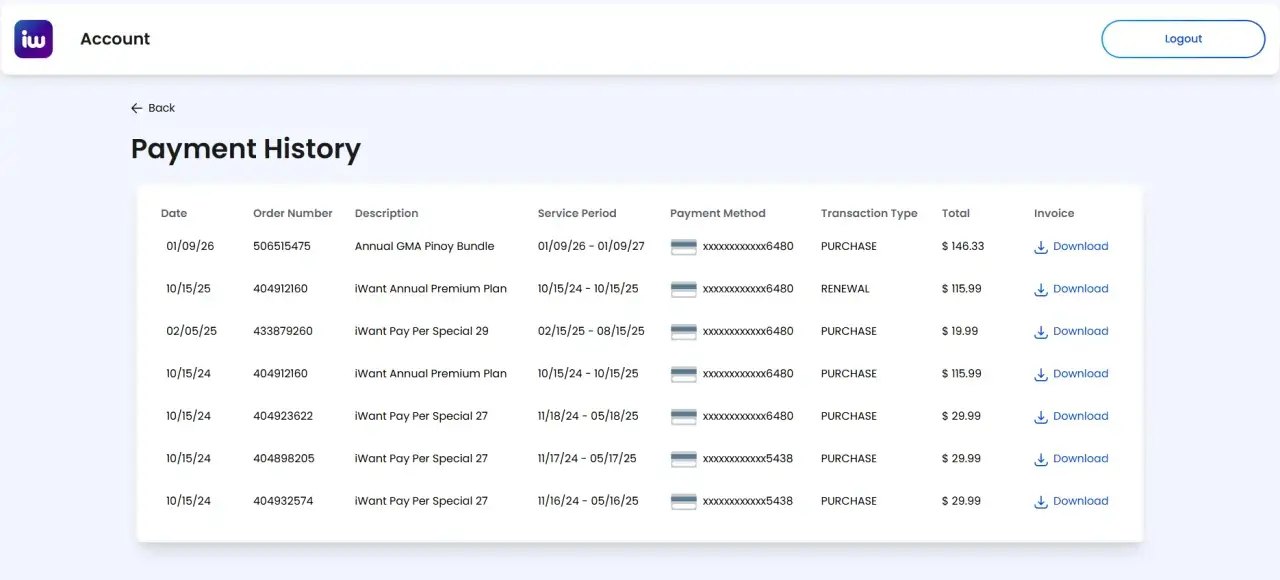Go back using the Back arrow link
The width and height of the screenshot is (1280, 580).
[x=153, y=108]
